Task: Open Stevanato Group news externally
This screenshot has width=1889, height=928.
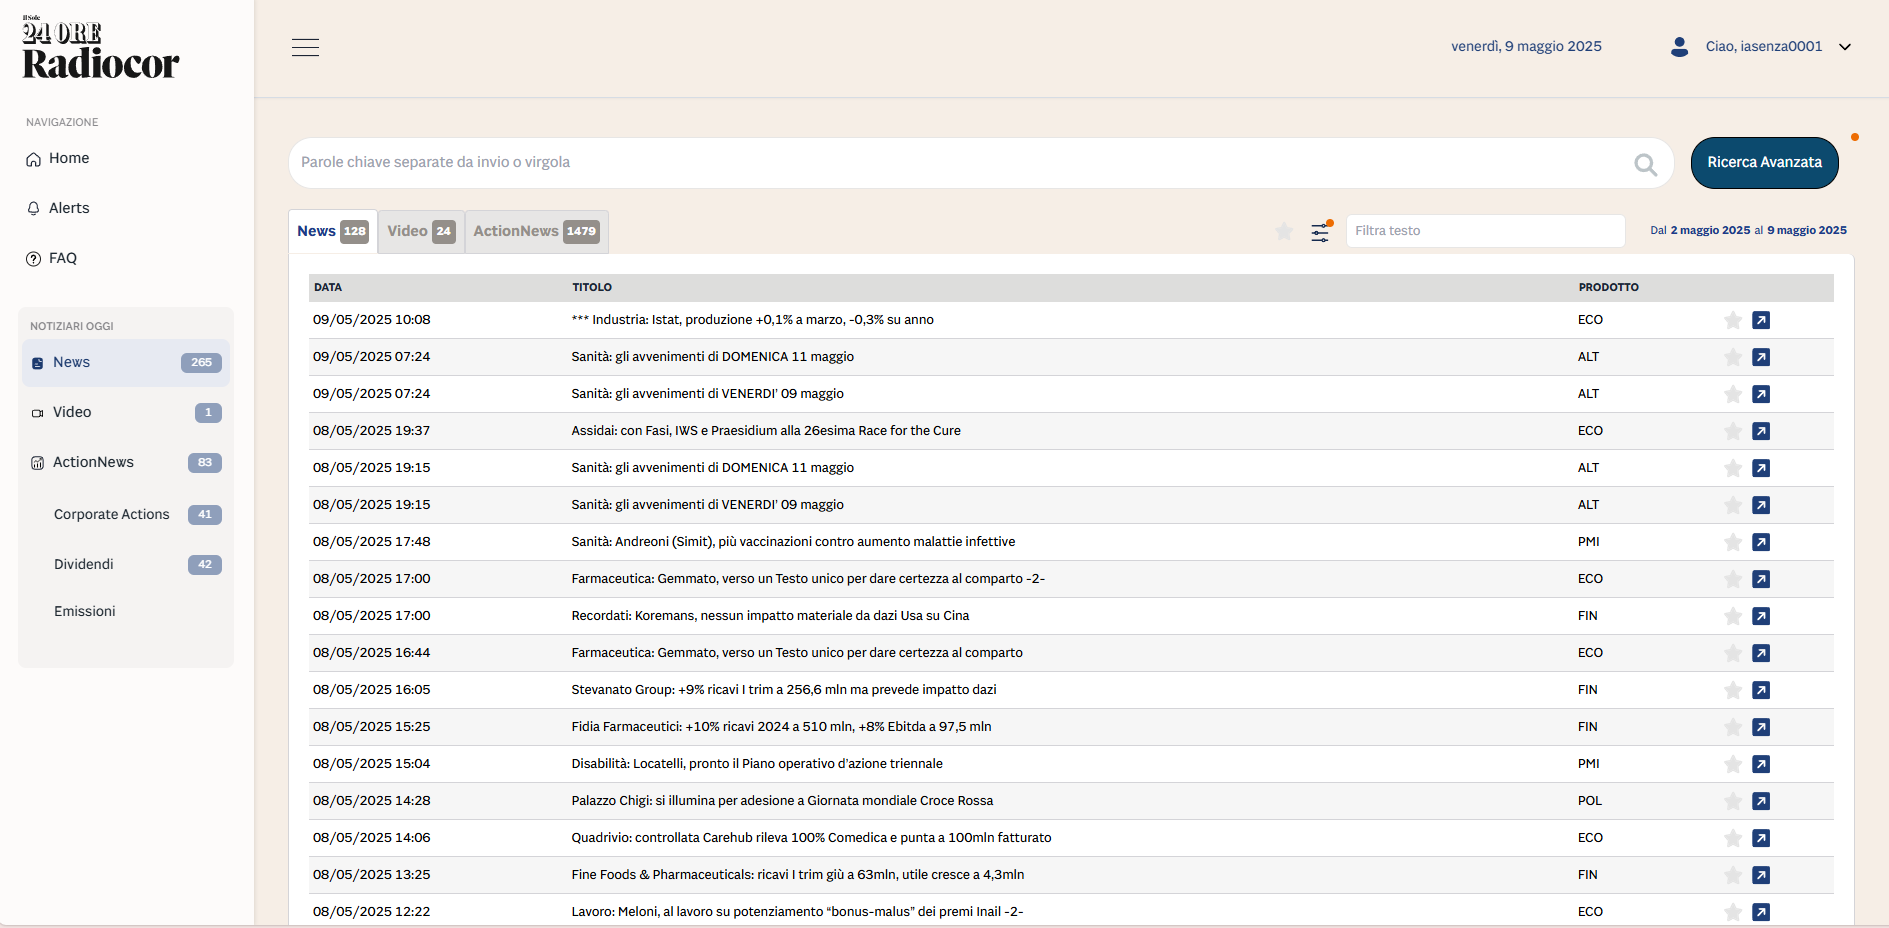Action: tap(1761, 690)
